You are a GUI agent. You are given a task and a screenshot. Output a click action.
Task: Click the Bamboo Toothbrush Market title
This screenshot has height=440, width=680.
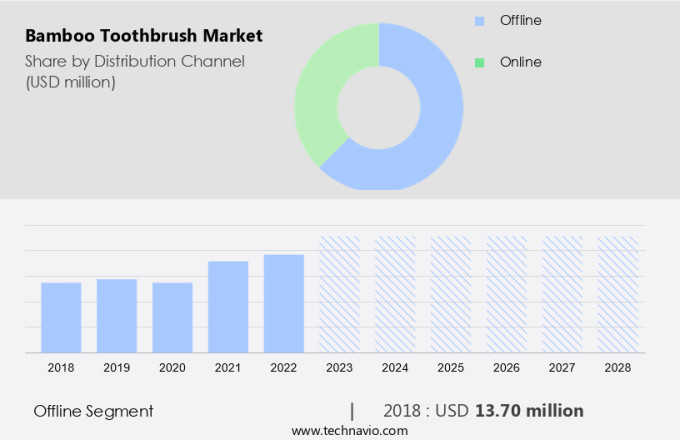click(144, 36)
